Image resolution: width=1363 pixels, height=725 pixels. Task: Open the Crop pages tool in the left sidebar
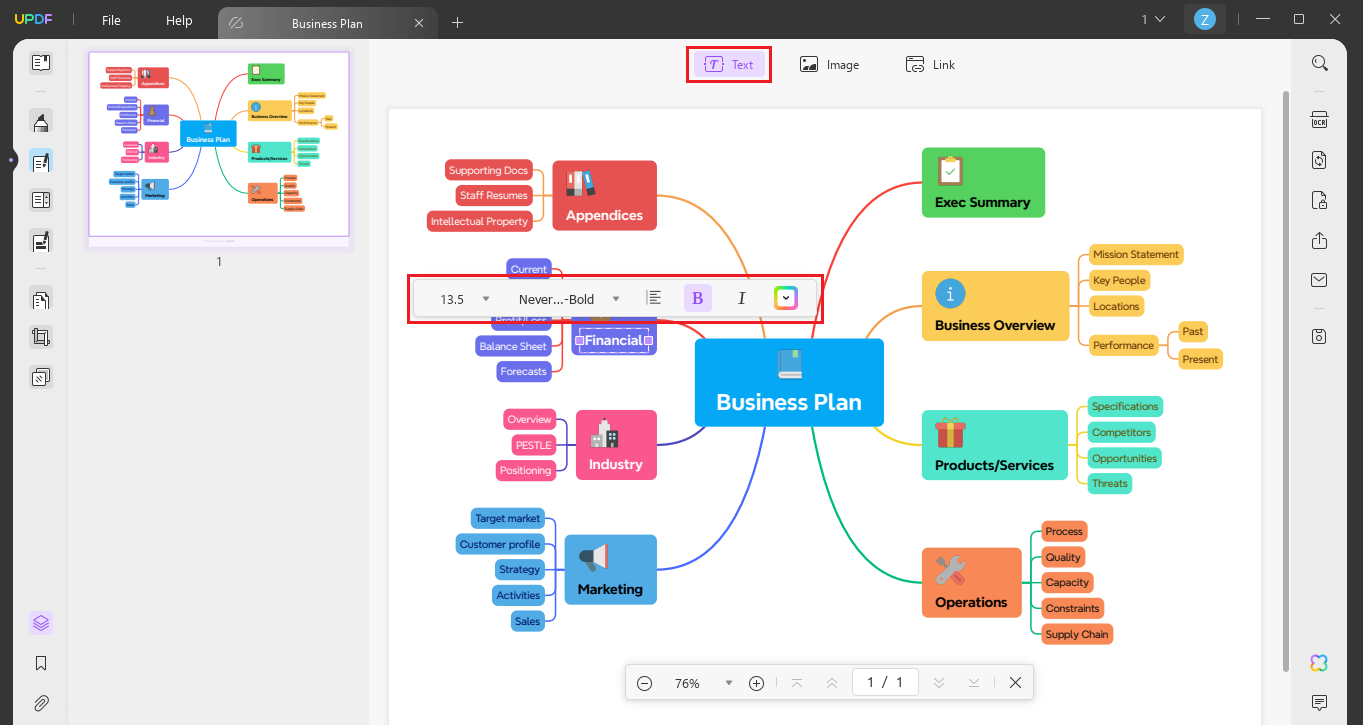[41, 337]
